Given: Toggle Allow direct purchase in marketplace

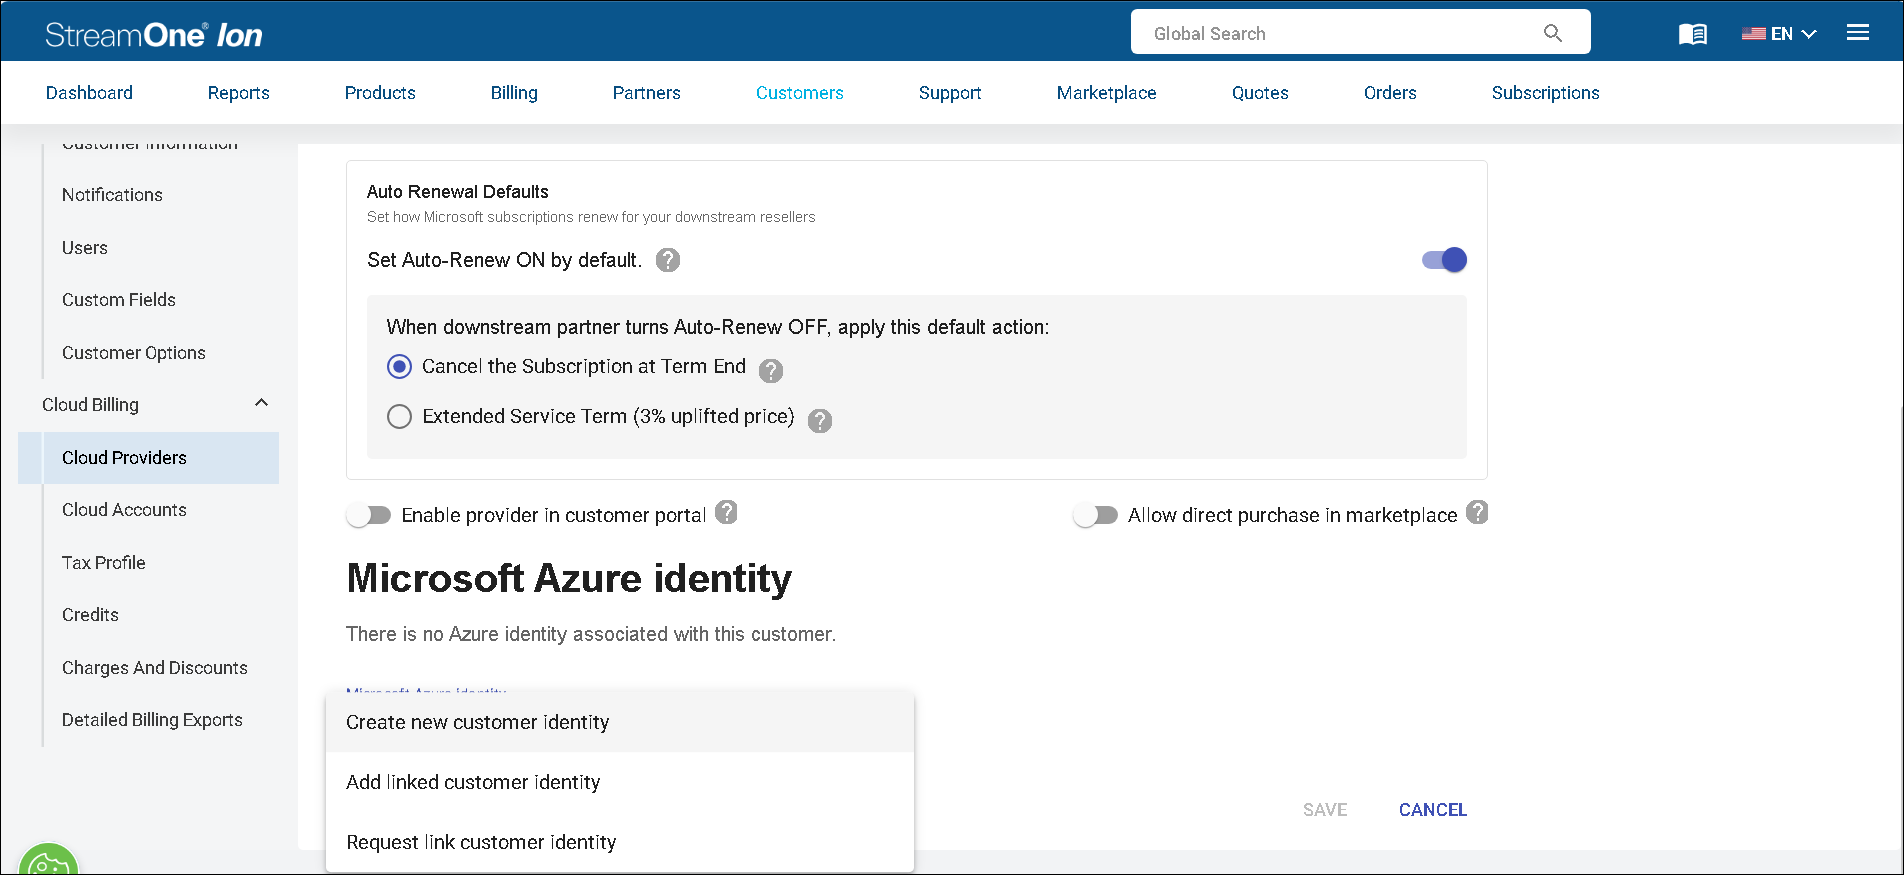Looking at the screenshot, I should coord(1095,515).
